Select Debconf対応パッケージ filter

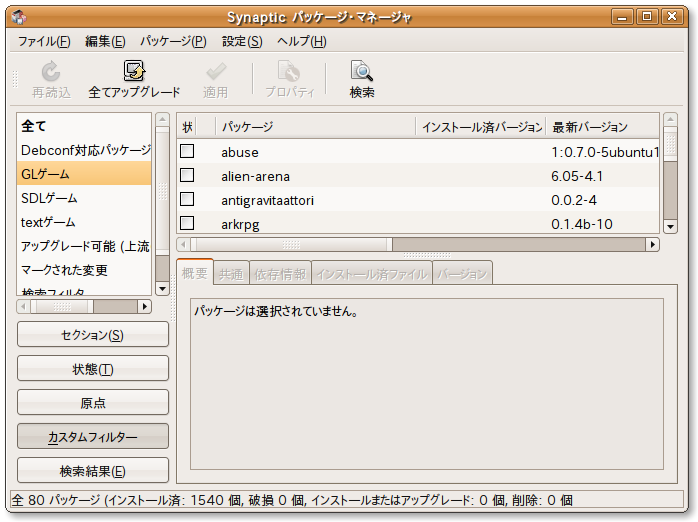[x=84, y=150]
